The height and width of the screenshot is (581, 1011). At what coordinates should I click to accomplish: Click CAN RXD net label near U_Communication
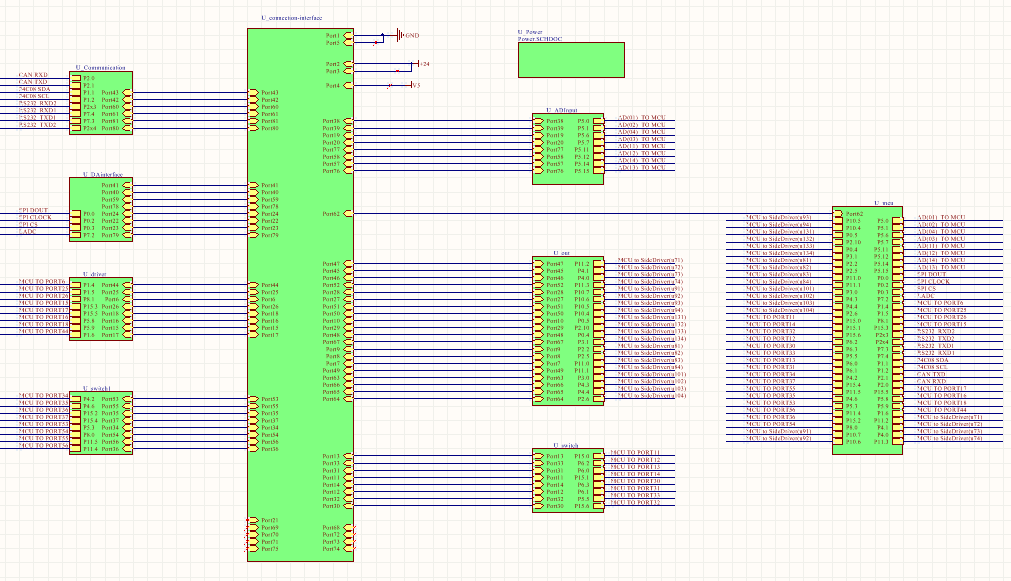pos(33,75)
